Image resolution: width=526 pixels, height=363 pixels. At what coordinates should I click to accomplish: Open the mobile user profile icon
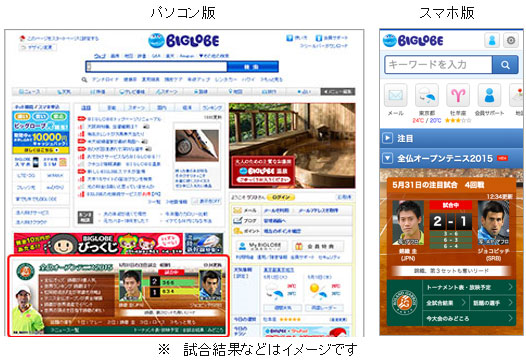click(492, 41)
